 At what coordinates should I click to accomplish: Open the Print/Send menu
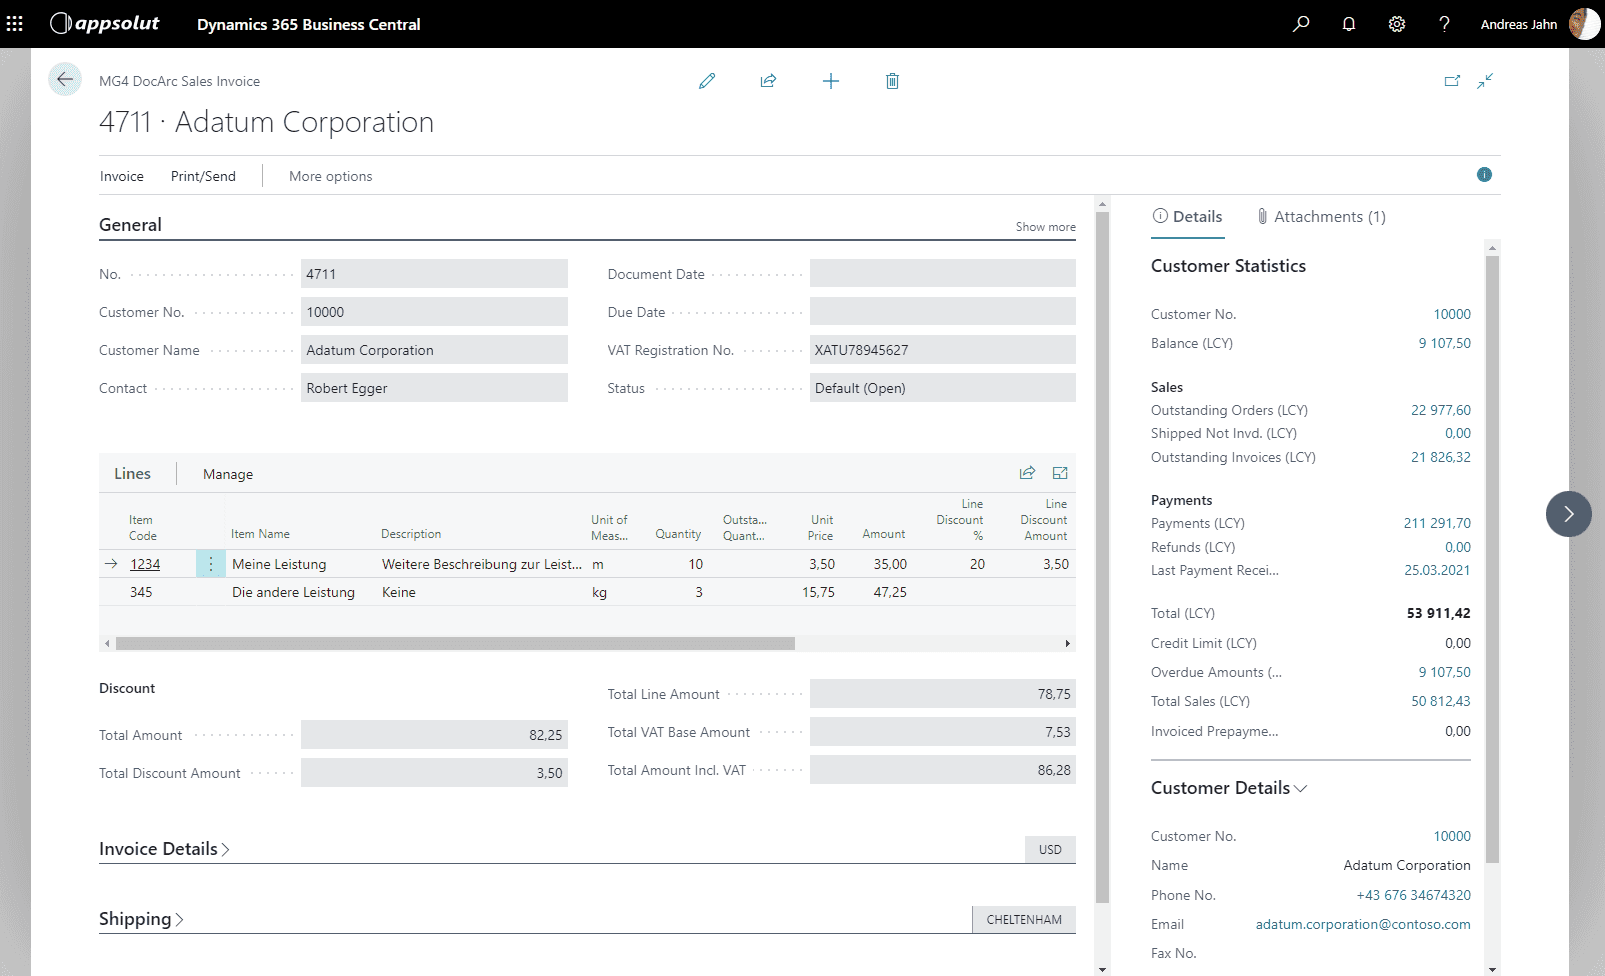pos(203,176)
